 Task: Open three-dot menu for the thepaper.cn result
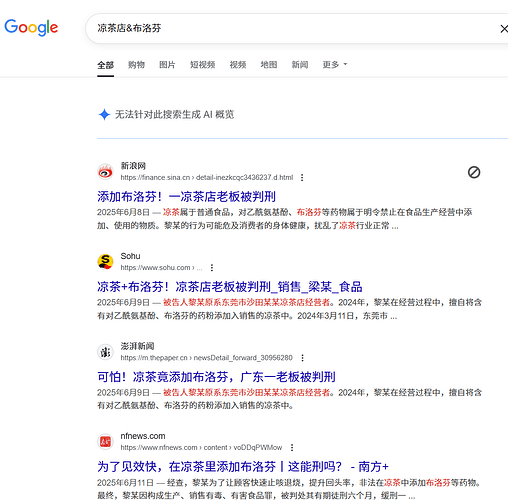[x=302, y=358]
